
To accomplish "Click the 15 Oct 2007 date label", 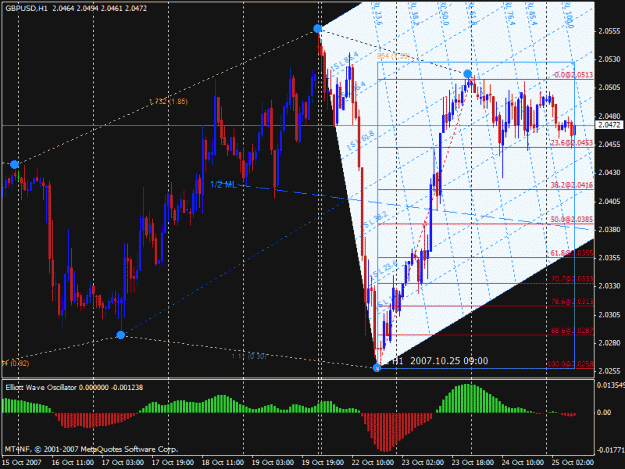I will point(22,462).
